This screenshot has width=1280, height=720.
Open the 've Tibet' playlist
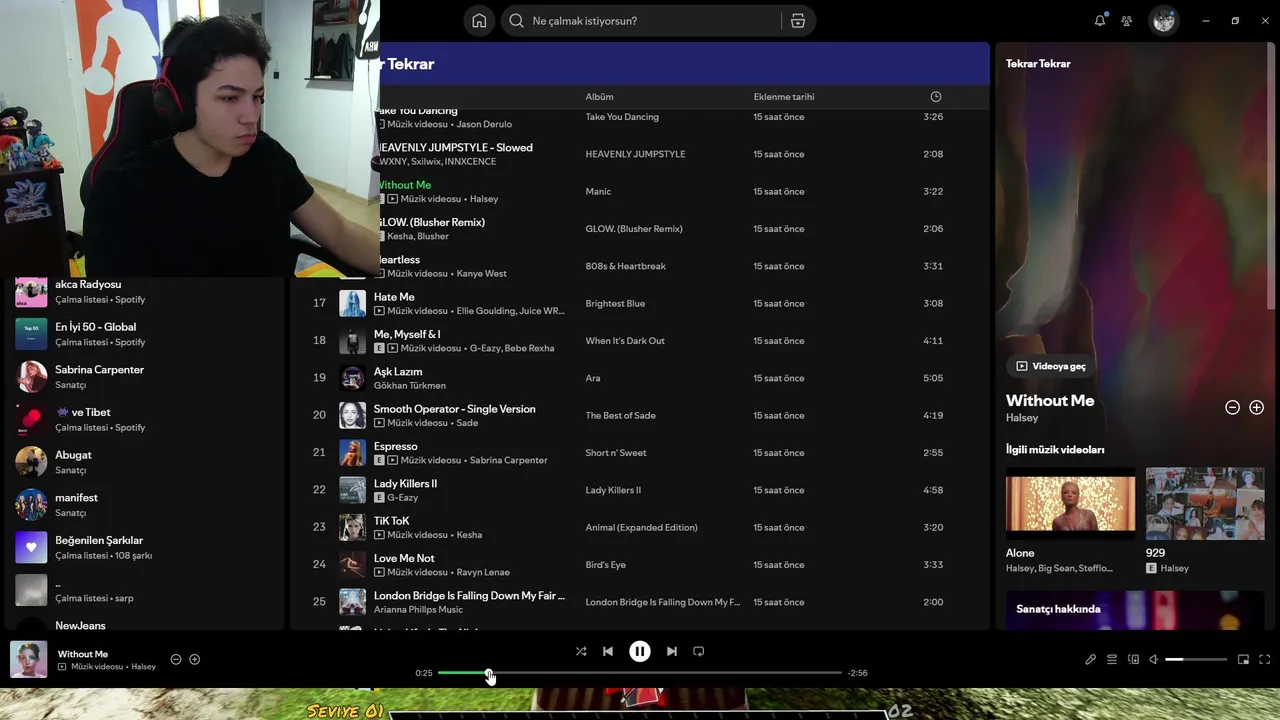click(x=145, y=419)
